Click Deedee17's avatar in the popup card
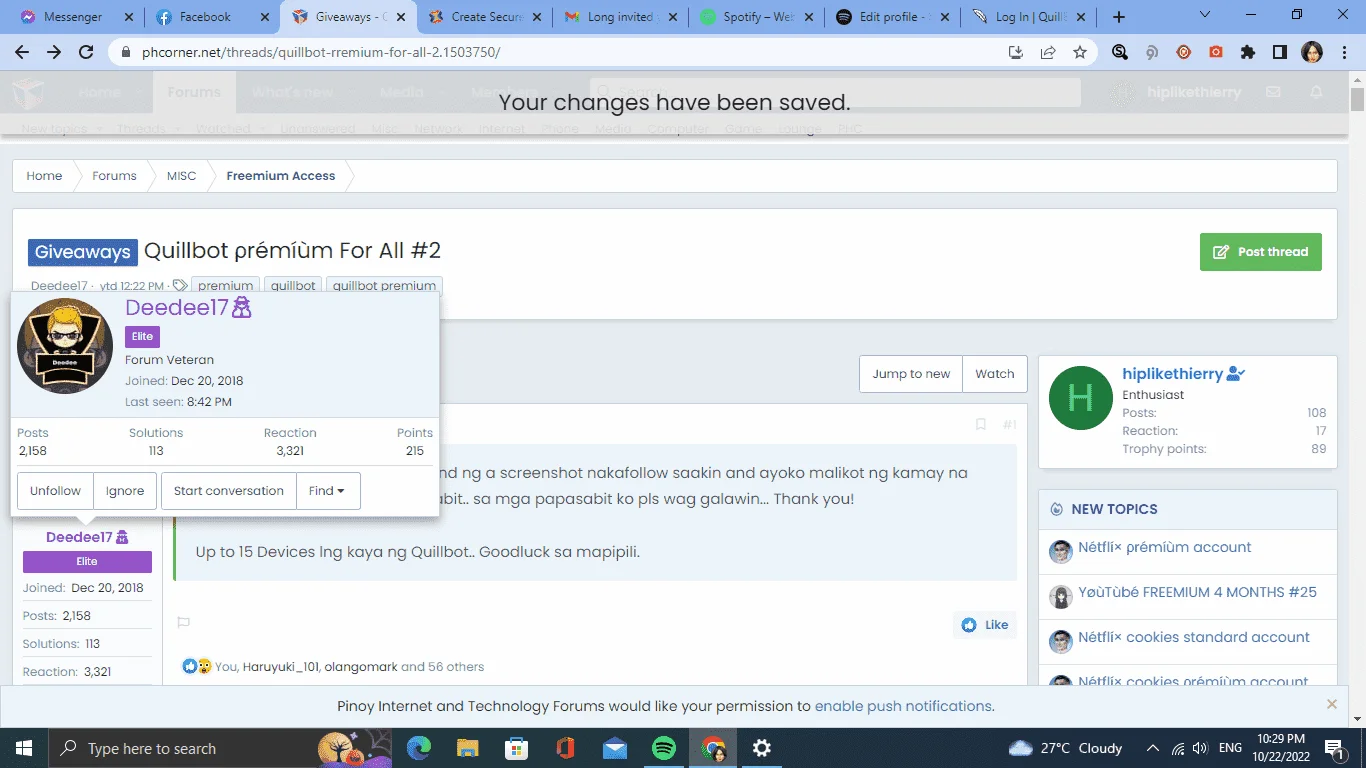Image resolution: width=1366 pixels, height=768 pixels. [65, 346]
